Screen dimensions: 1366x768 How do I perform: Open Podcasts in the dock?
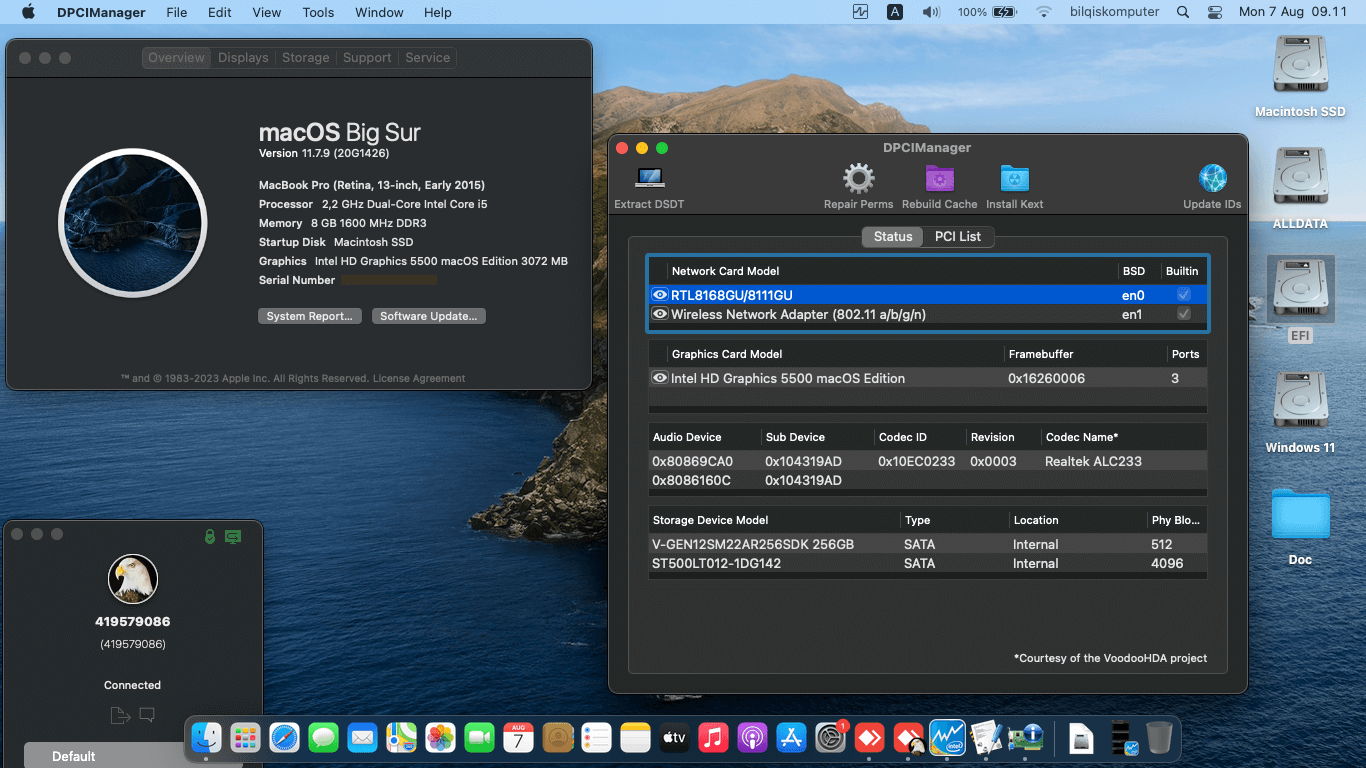(752, 738)
